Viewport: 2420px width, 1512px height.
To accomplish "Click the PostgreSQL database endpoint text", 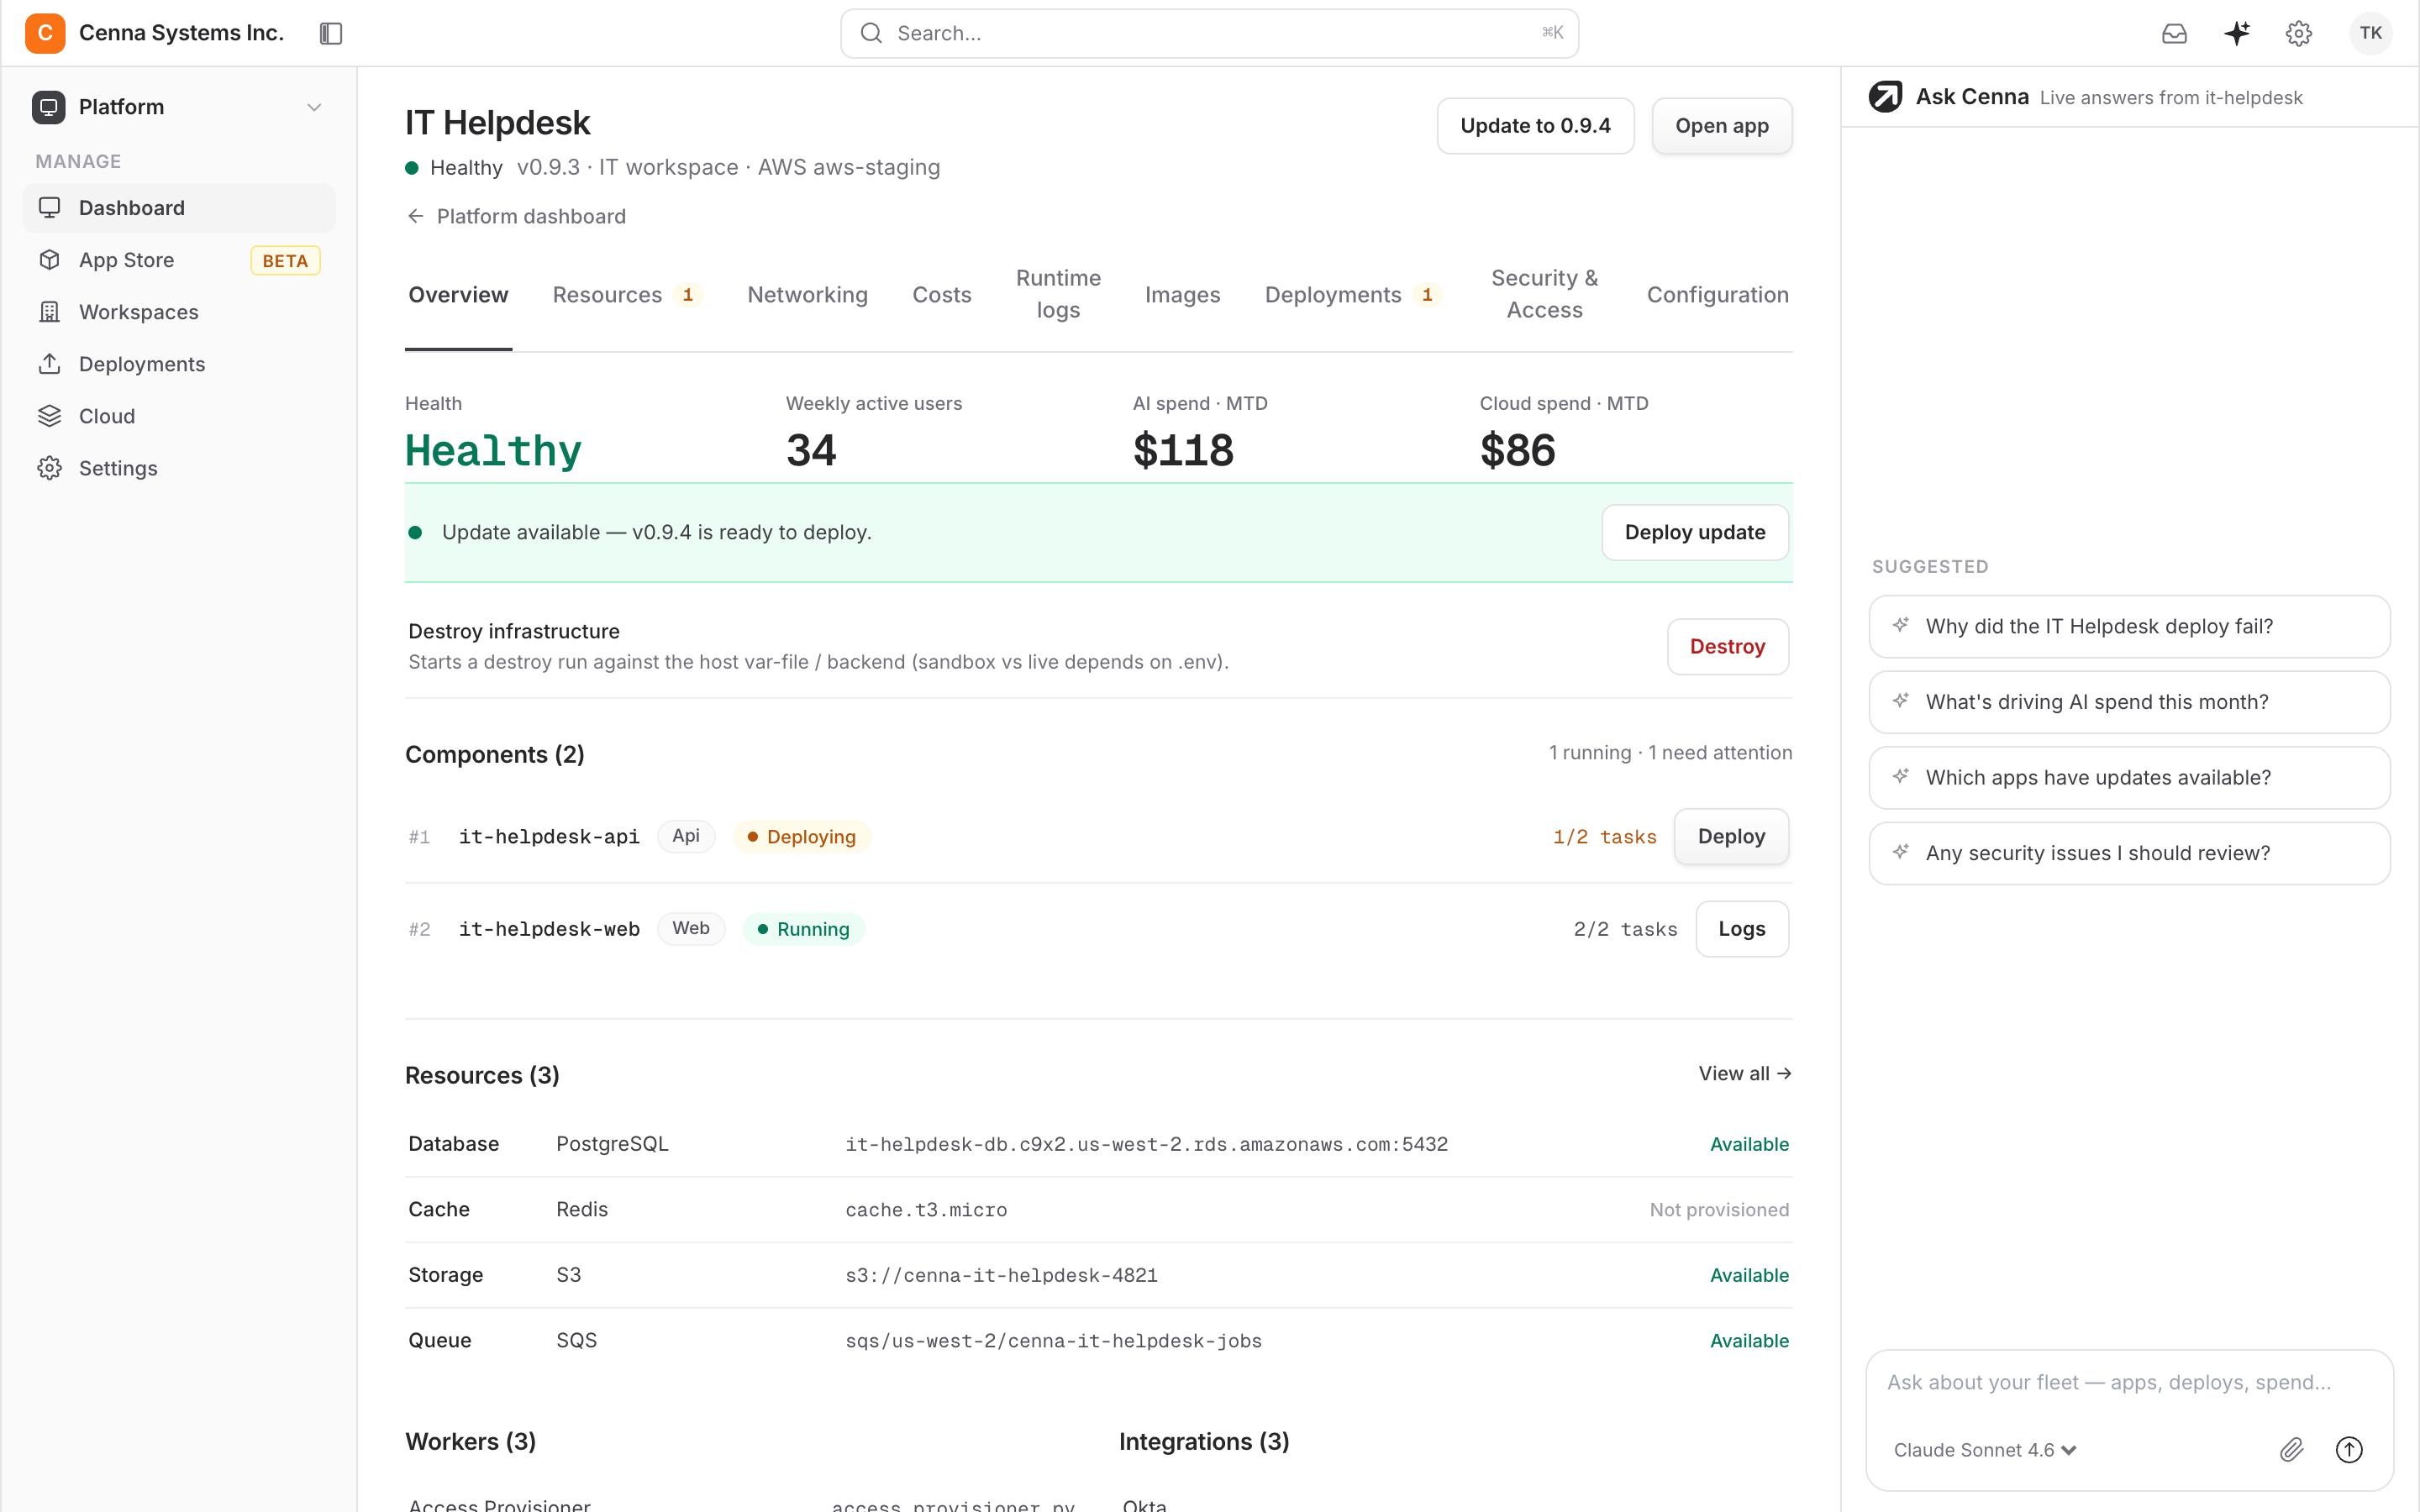I will click(1146, 1144).
